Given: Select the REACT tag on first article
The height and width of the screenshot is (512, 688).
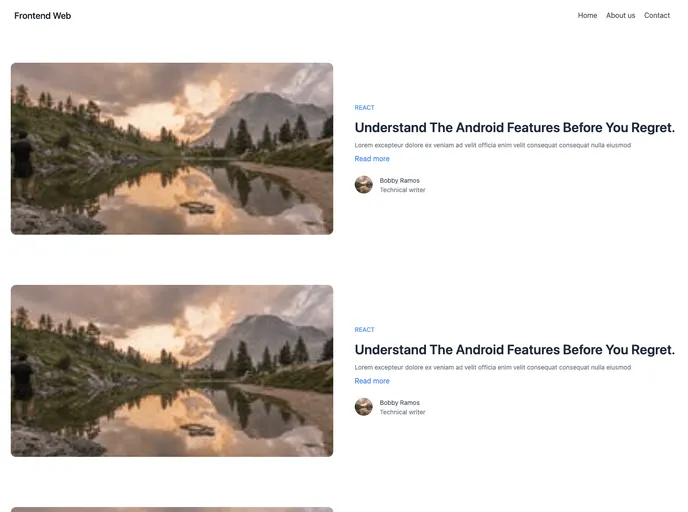Looking at the screenshot, I should point(364,108).
